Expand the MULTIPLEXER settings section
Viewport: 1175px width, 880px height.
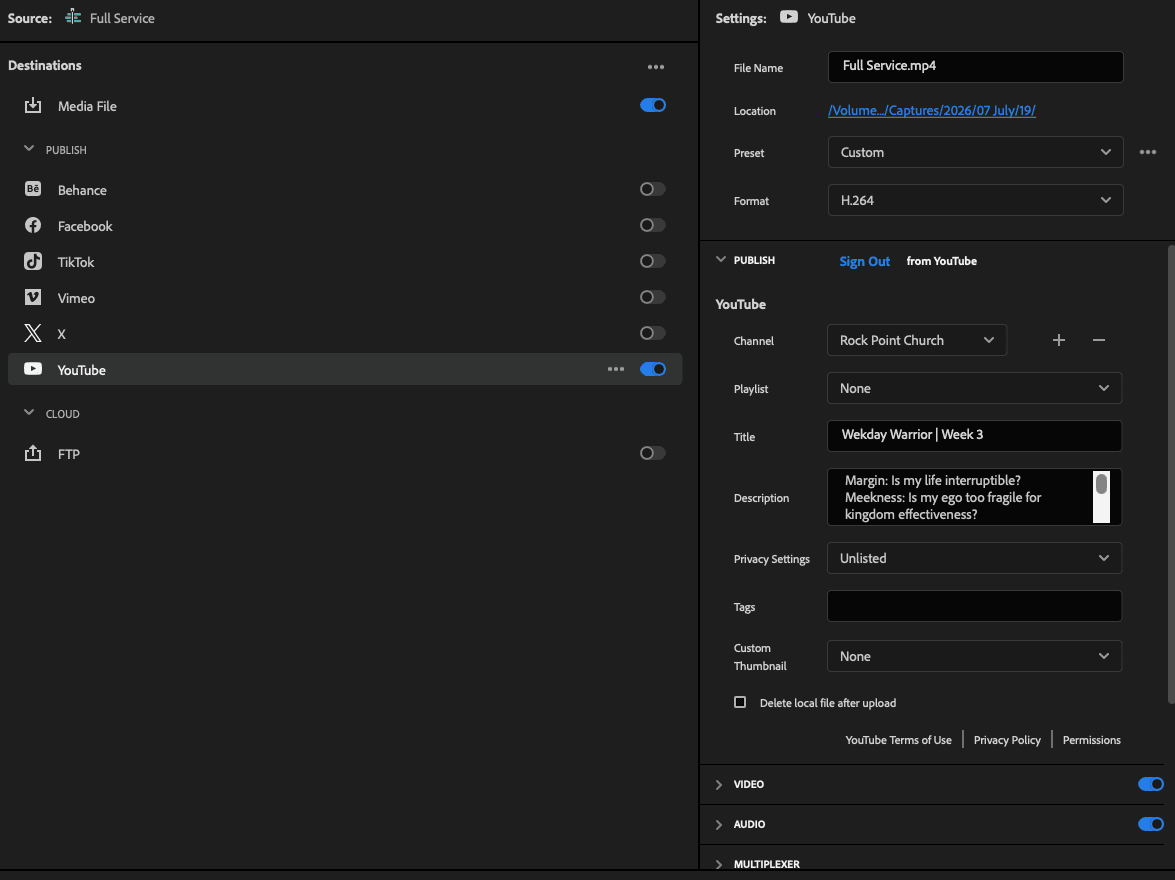719,864
